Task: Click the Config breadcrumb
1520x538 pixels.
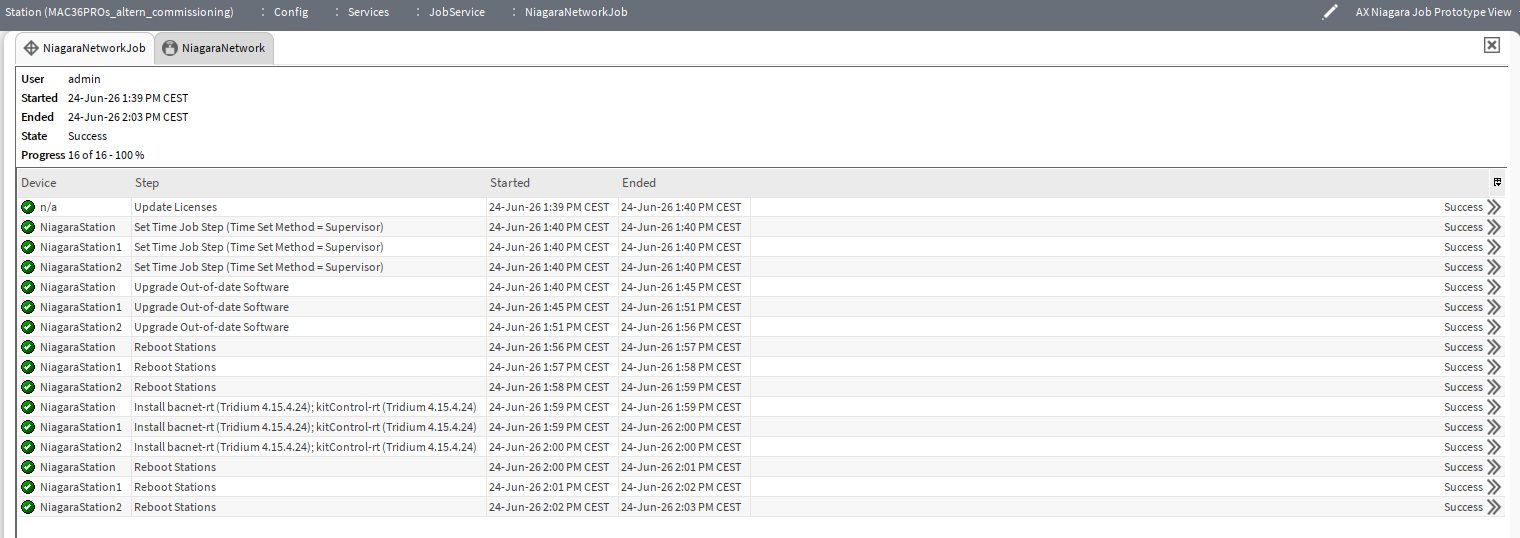Action: point(291,12)
